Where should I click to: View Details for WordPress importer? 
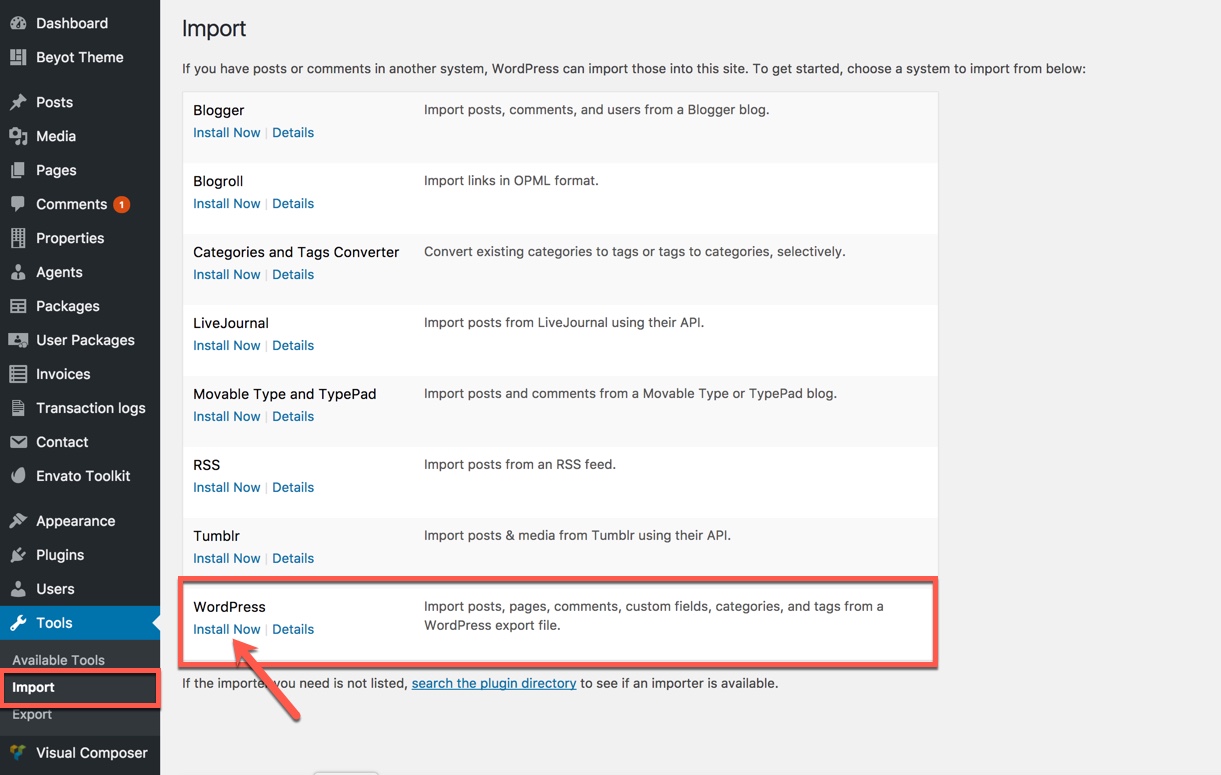(293, 629)
